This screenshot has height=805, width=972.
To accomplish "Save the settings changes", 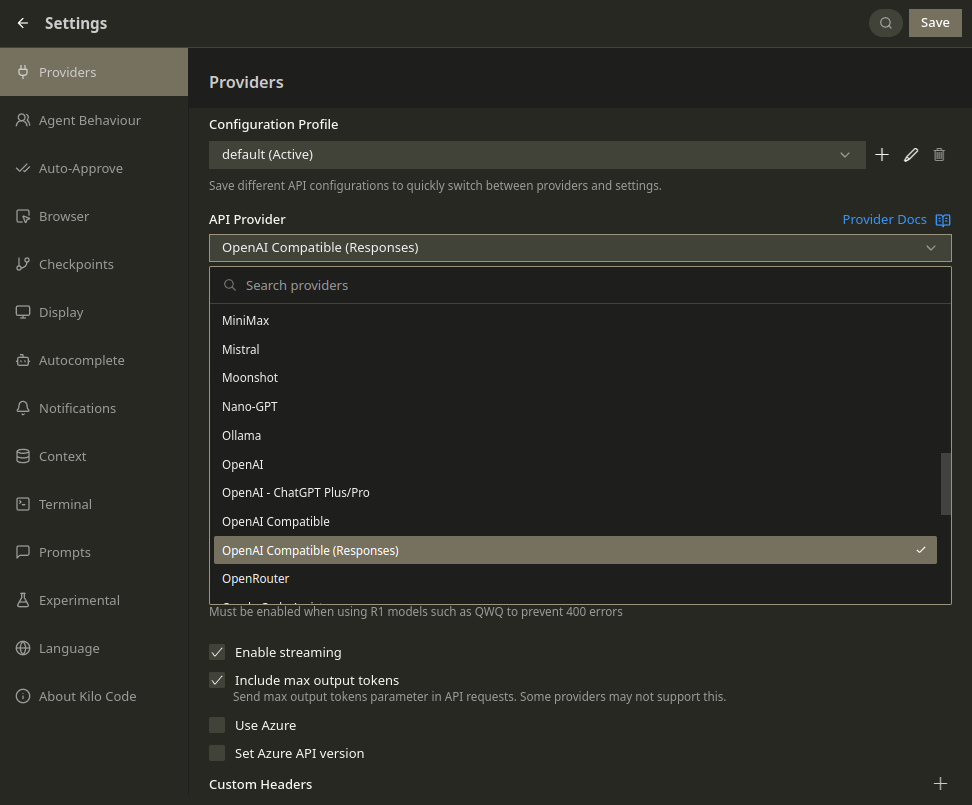I will point(935,23).
